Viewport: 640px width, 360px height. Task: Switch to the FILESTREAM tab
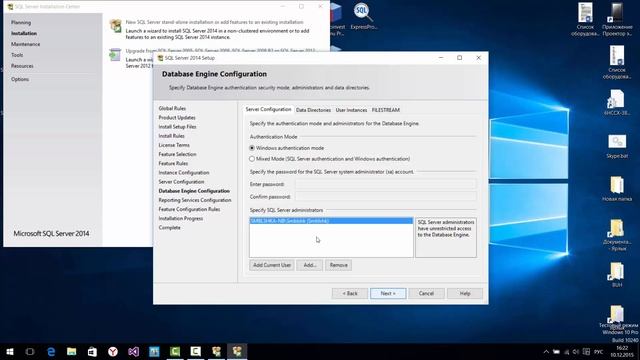click(386, 110)
